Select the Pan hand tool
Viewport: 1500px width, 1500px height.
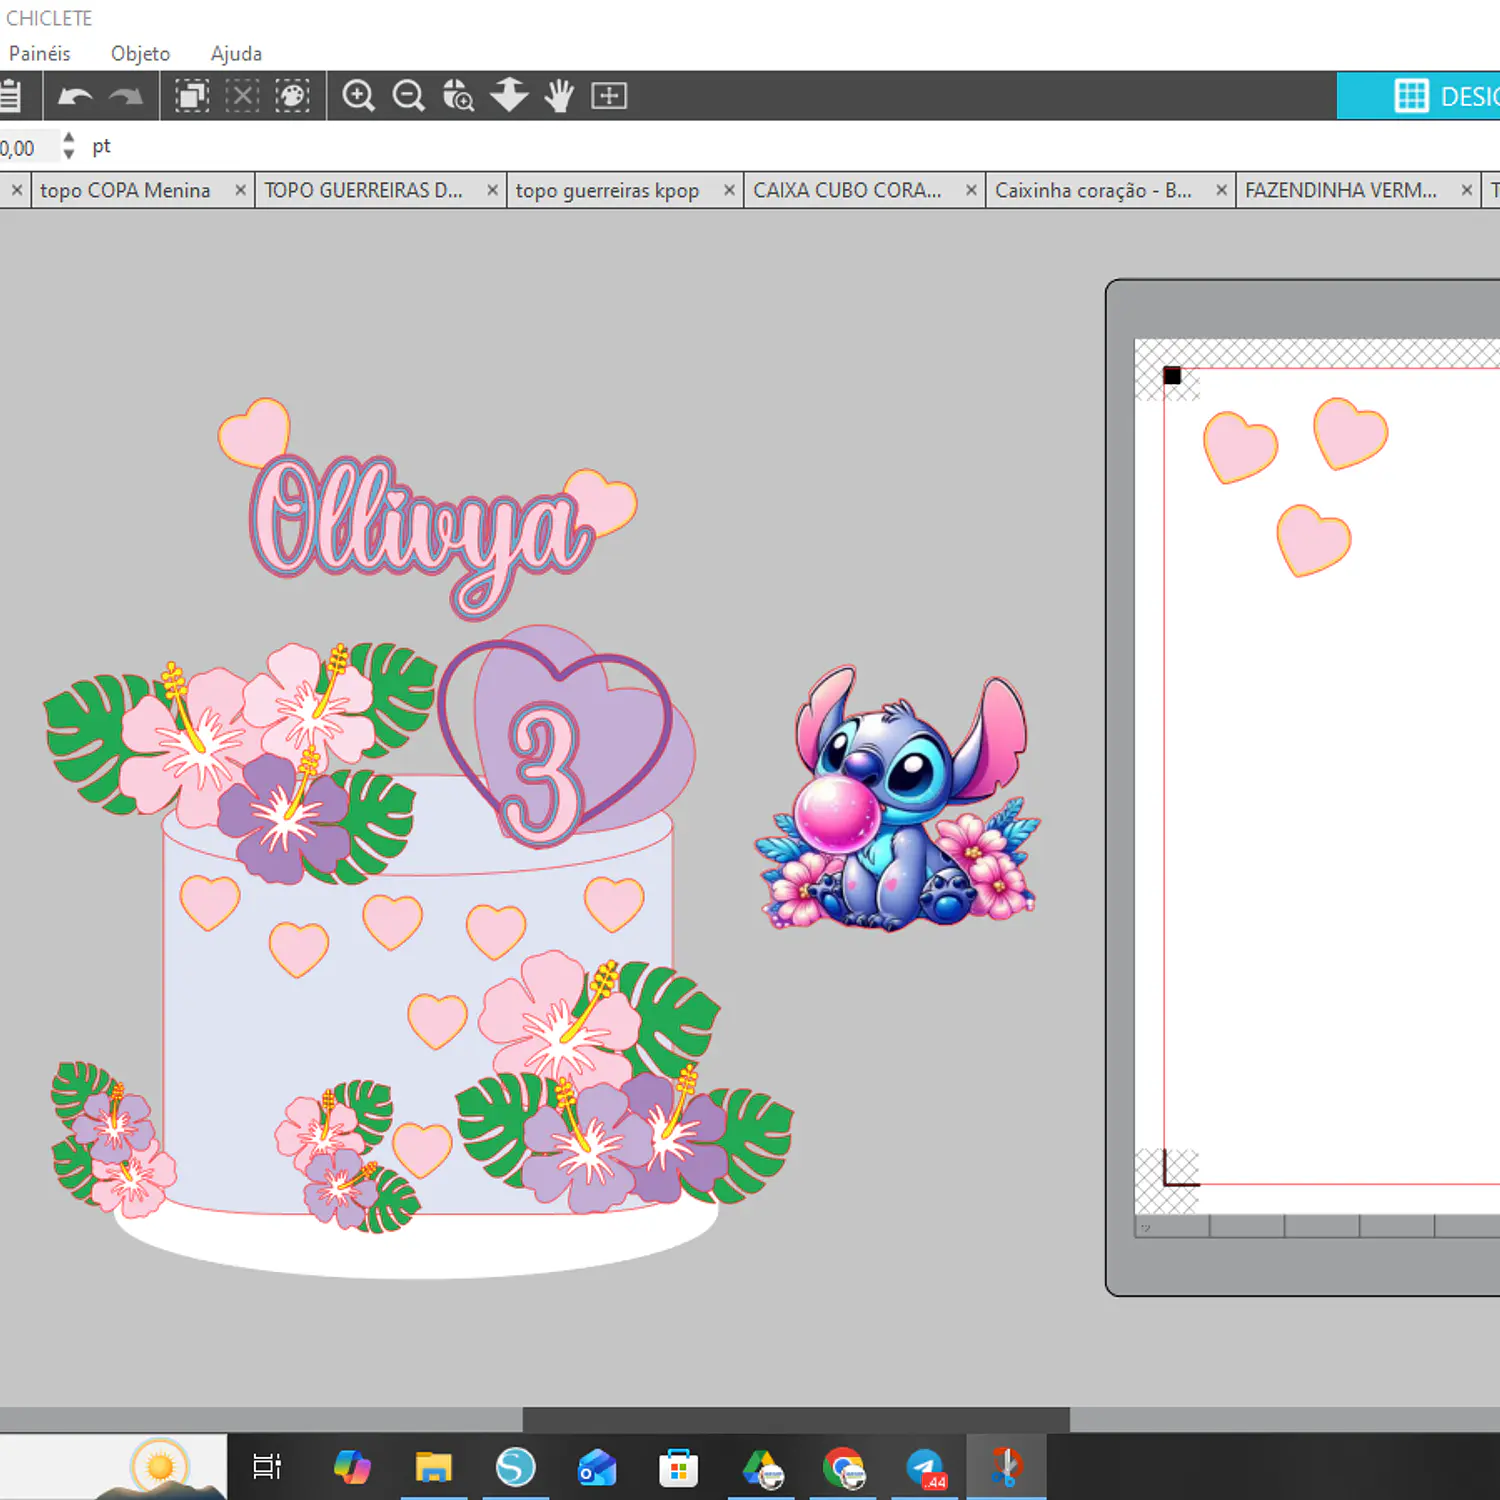[x=559, y=96]
